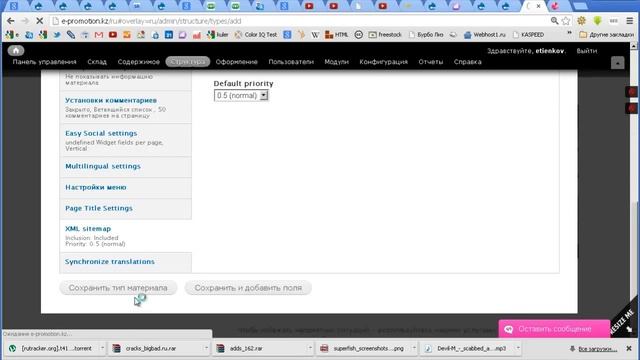Open Оставить сообщение chat widget
Screen dimensions: 640x360
point(554,329)
